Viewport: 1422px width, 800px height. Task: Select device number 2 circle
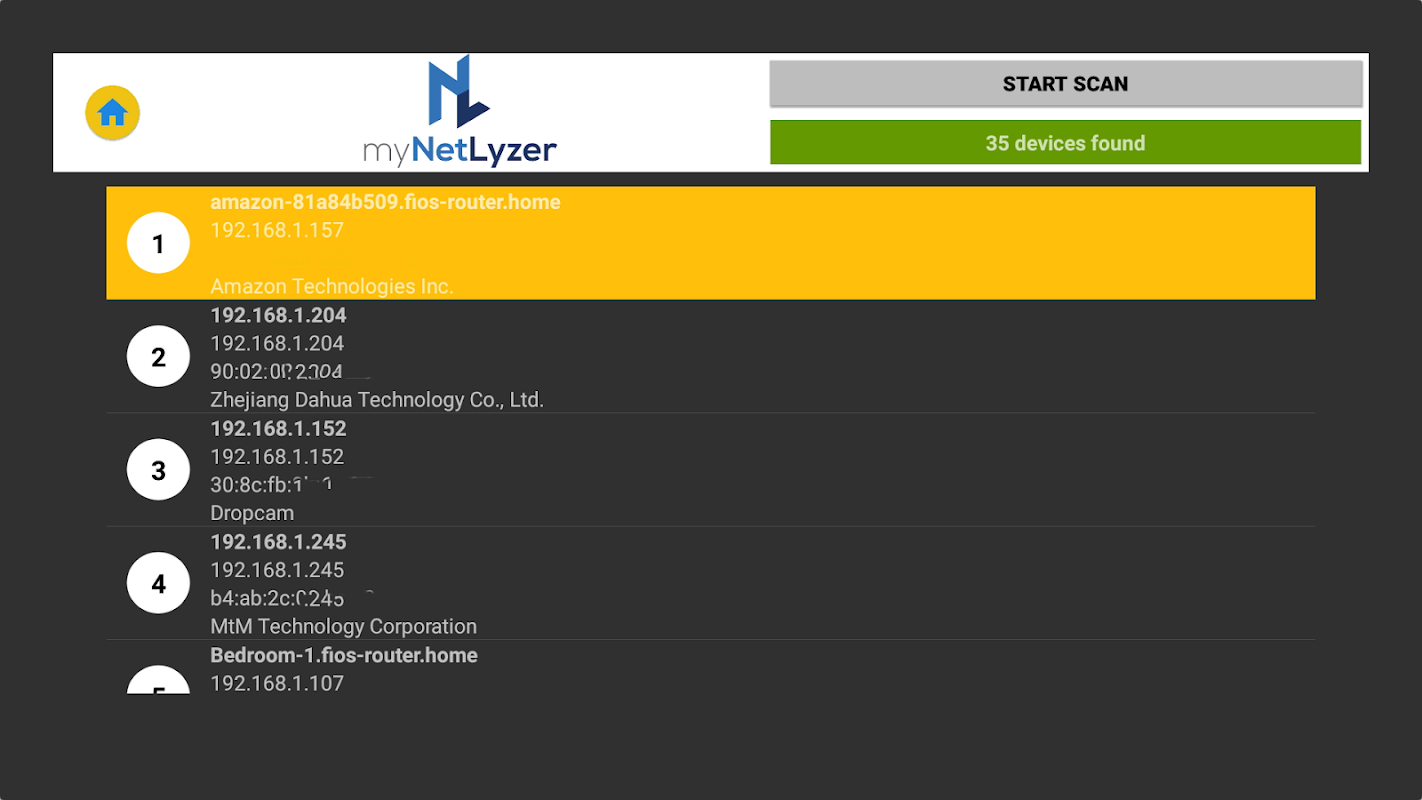coord(158,356)
